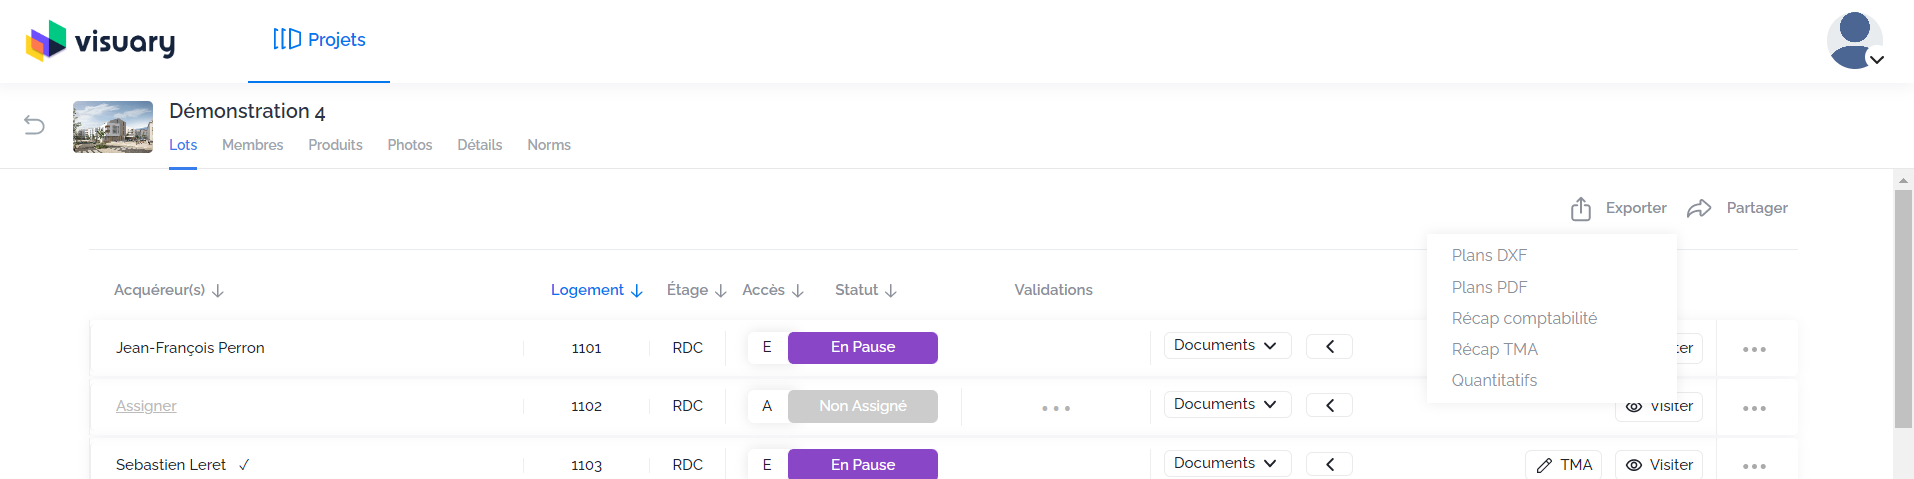This screenshot has width=1914, height=479.
Task: Click the Partager forward arrow icon
Action: pyautogui.click(x=1699, y=208)
